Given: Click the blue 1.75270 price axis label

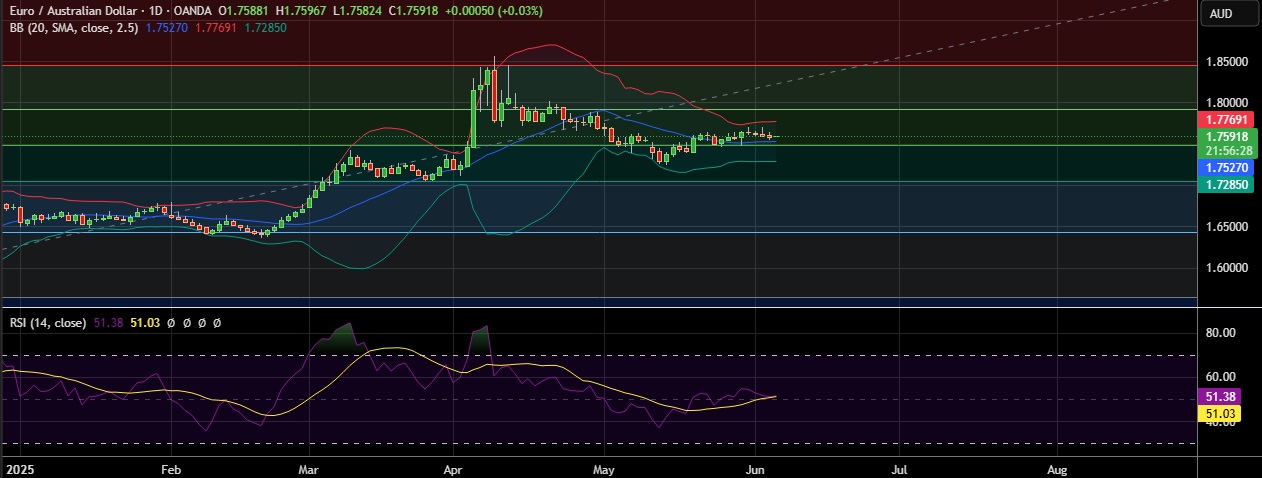Looking at the screenshot, I should (x=1224, y=170).
